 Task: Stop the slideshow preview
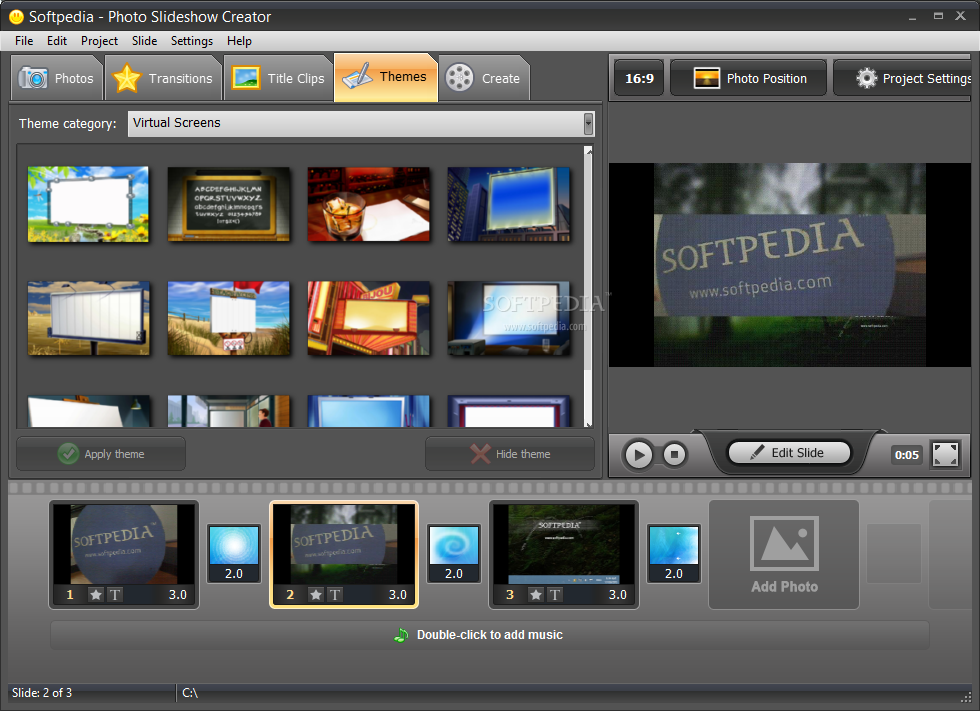click(674, 454)
